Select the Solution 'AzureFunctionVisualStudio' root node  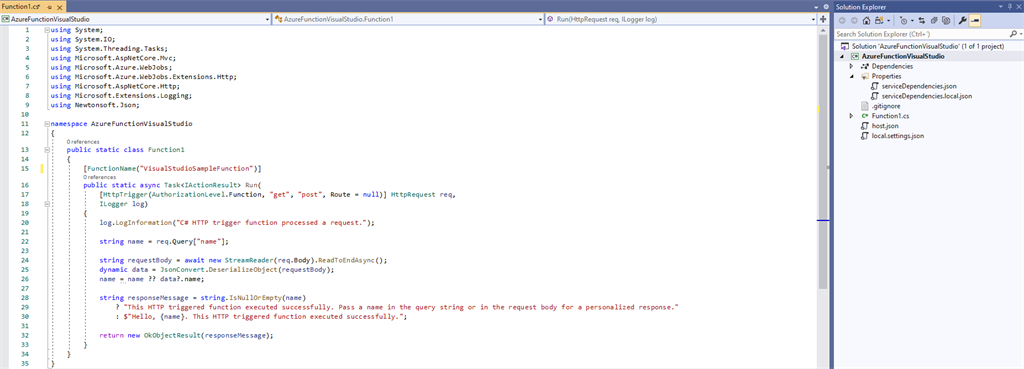pos(927,47)
